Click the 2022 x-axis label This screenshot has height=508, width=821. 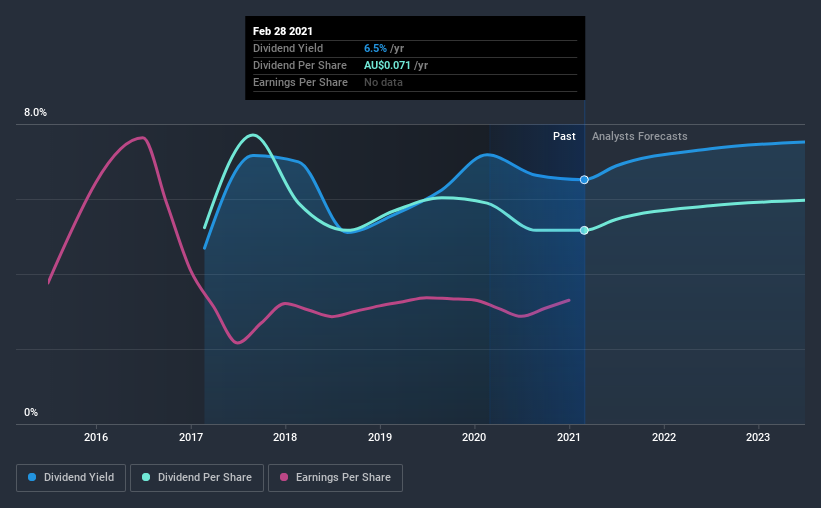(664, 437)
